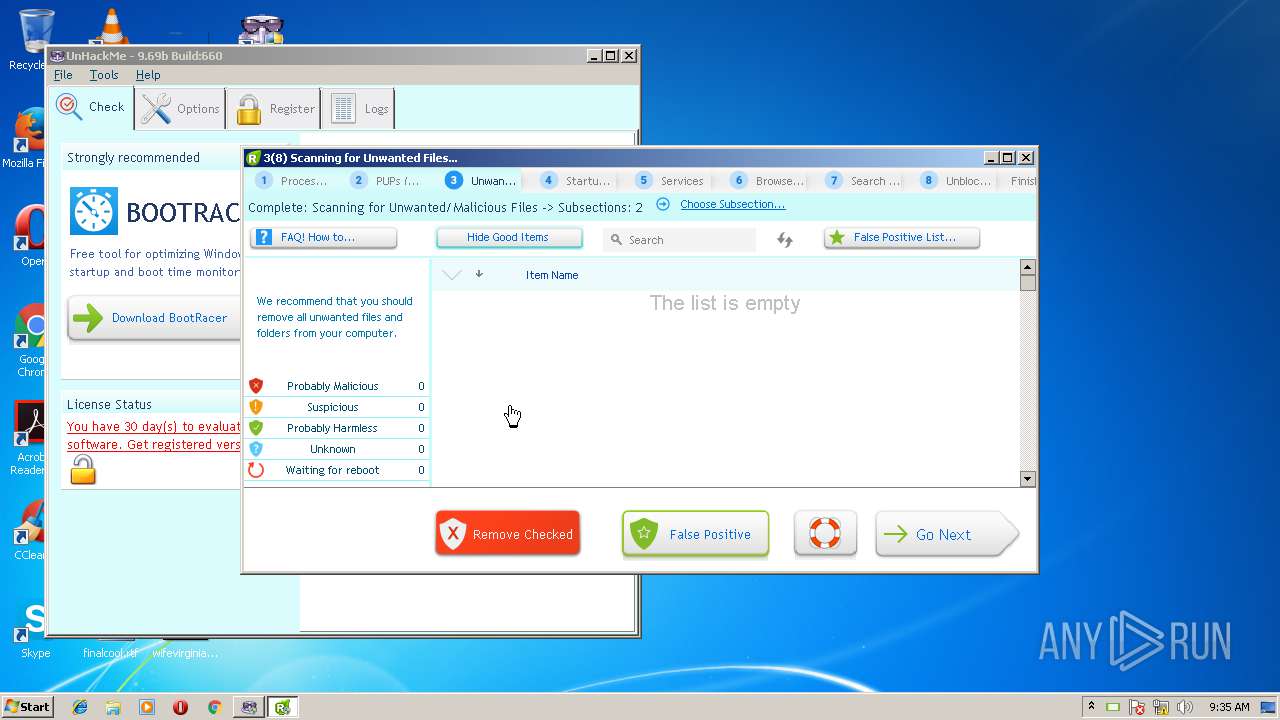The height and width of the screenshot is (720, 1280).
Task: Toggle the check-all chevron in list header
Action: click(x=452, y=275)
